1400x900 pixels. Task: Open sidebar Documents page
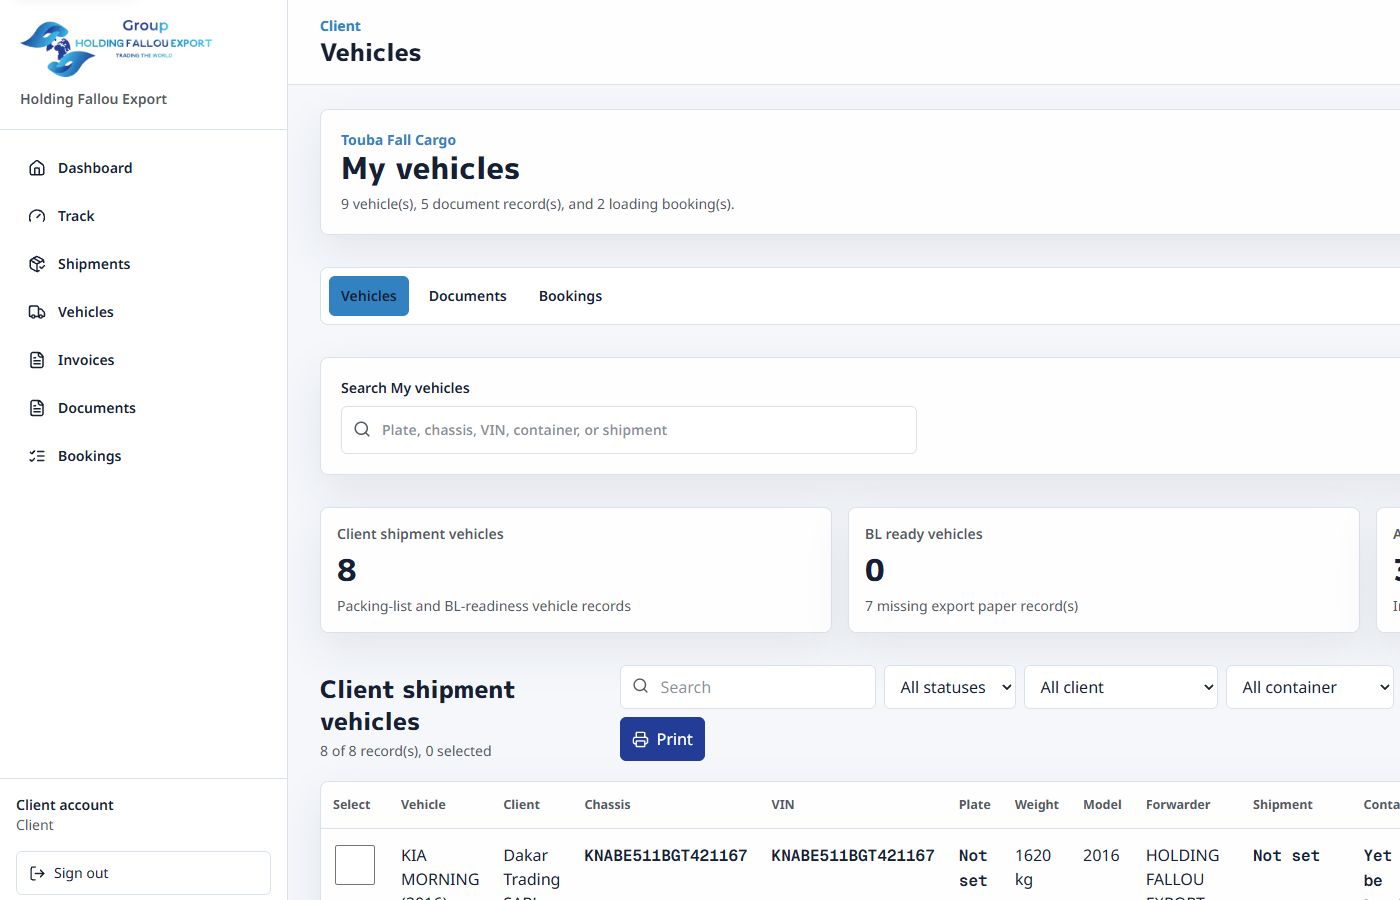[x=144, y=408]
